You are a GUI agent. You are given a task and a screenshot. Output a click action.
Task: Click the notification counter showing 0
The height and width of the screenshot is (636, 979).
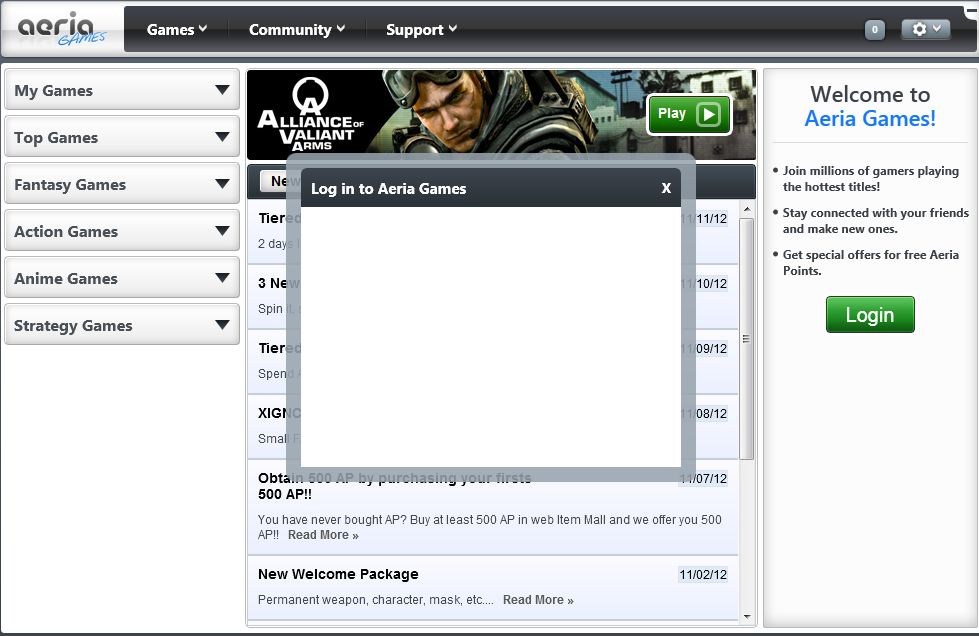point(874,29)
